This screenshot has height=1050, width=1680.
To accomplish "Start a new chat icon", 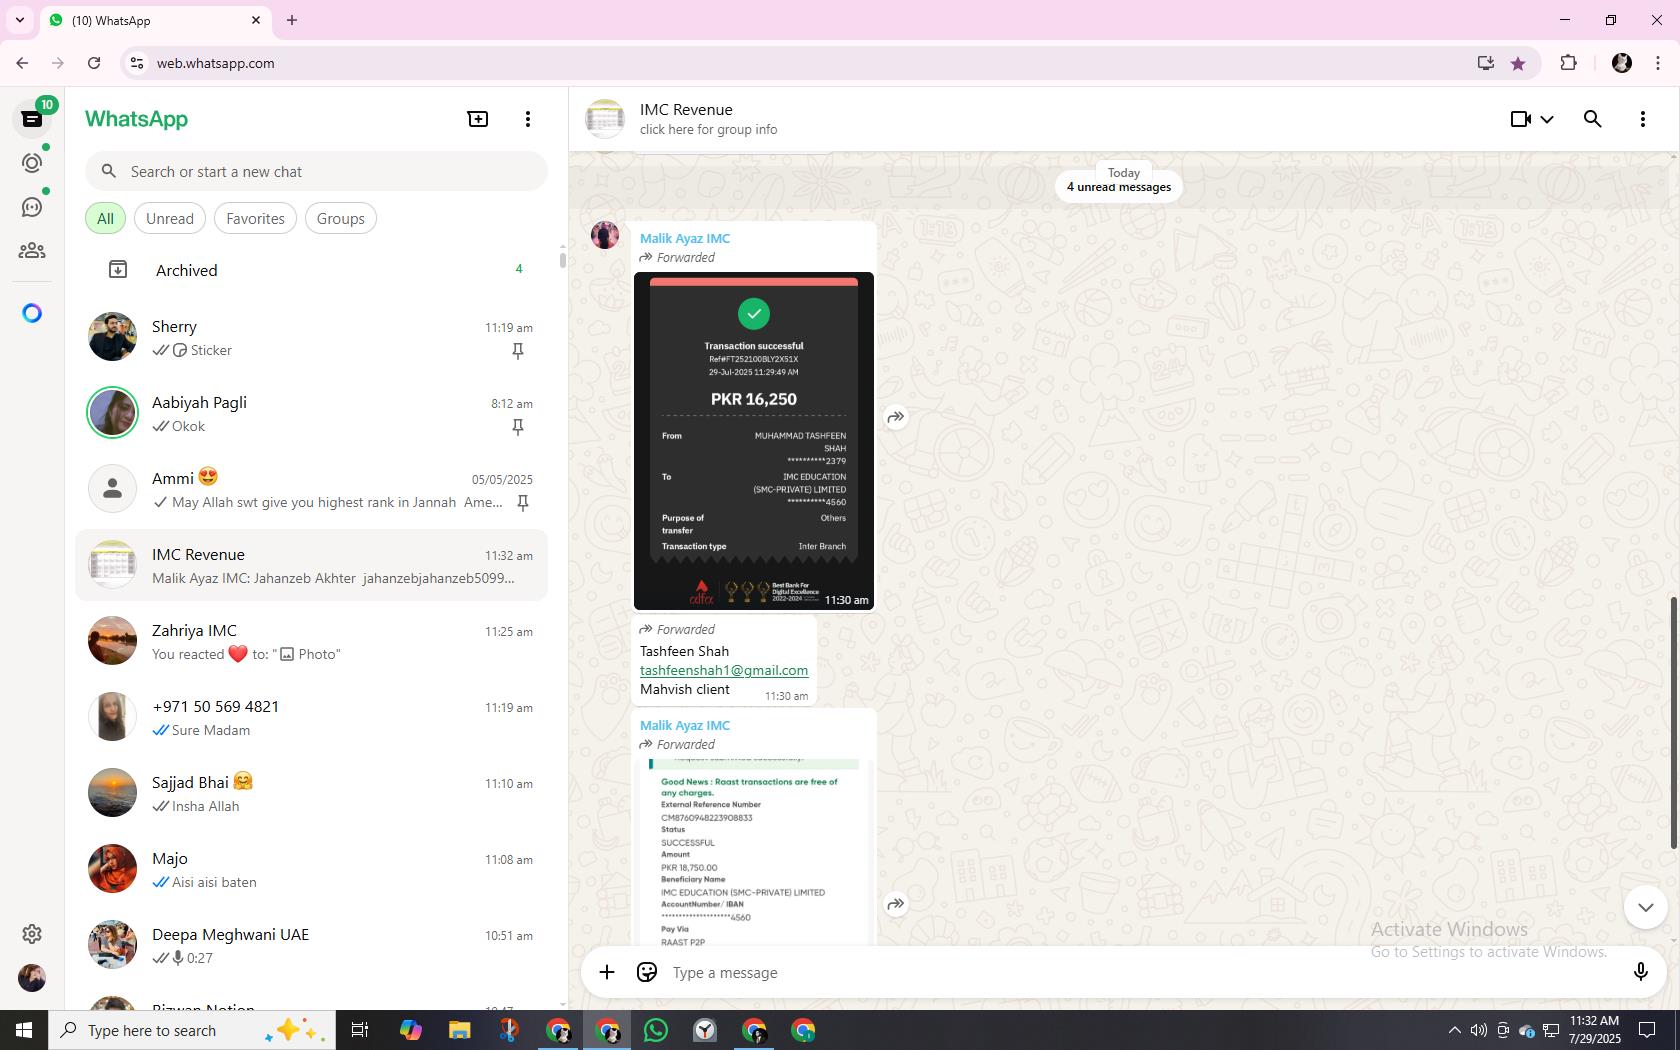I will (x=478, y=119).
